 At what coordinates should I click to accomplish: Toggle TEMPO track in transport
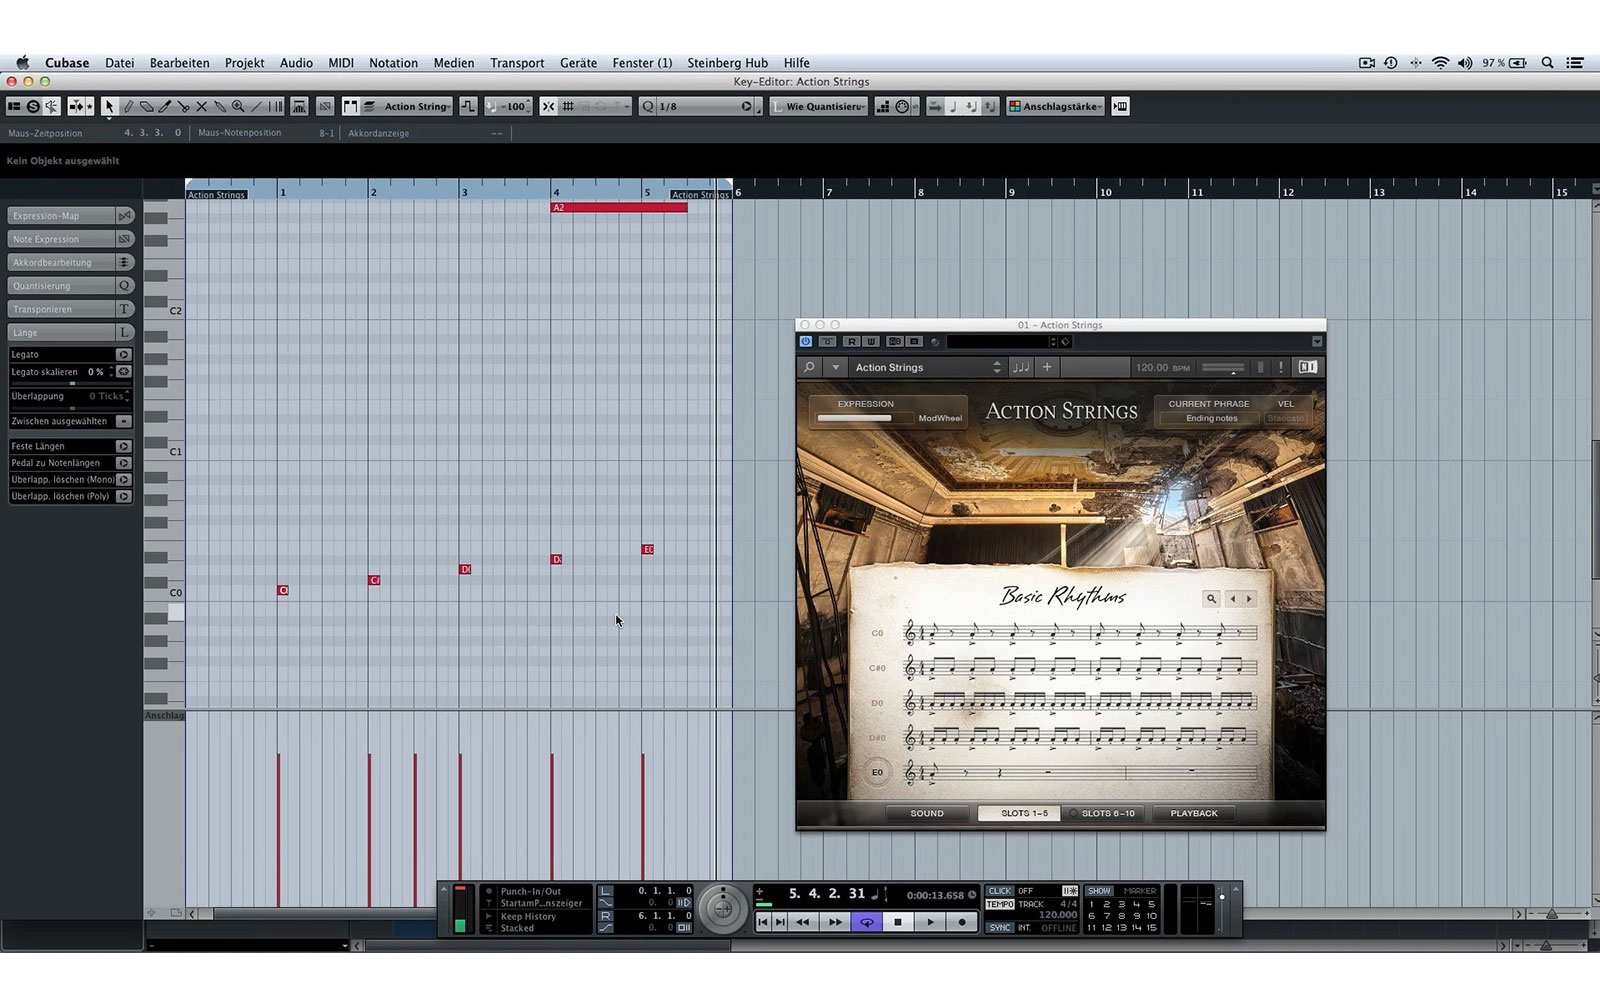point(1000,904)
